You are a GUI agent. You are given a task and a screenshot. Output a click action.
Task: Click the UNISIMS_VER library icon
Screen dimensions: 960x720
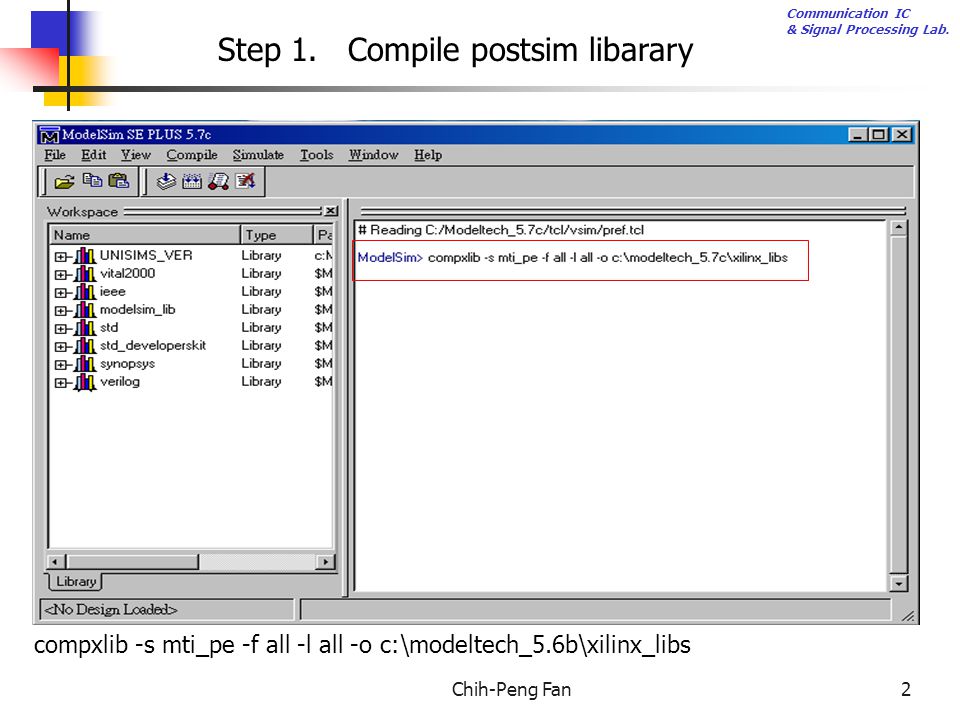click(x=85, y=256)
